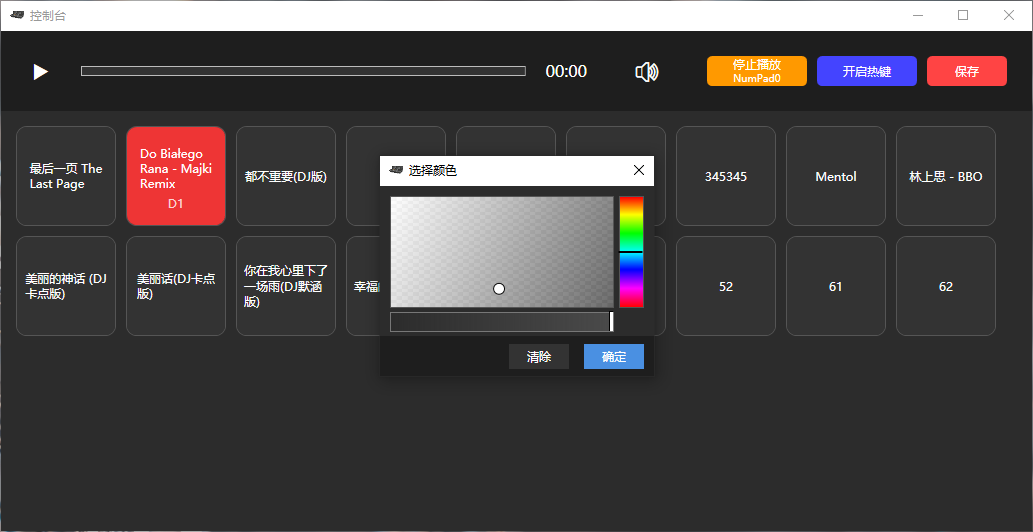Maximize the 控制台 window
The width and height of the screenshot is (1033, 532).
963,15
